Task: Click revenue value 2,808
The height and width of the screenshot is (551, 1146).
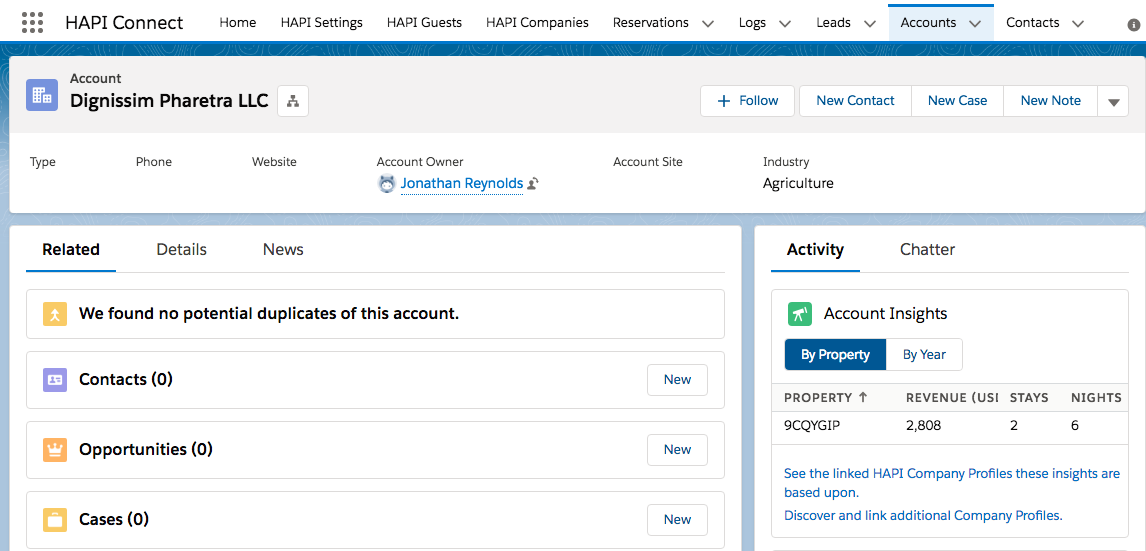Action: click(923, 425)
